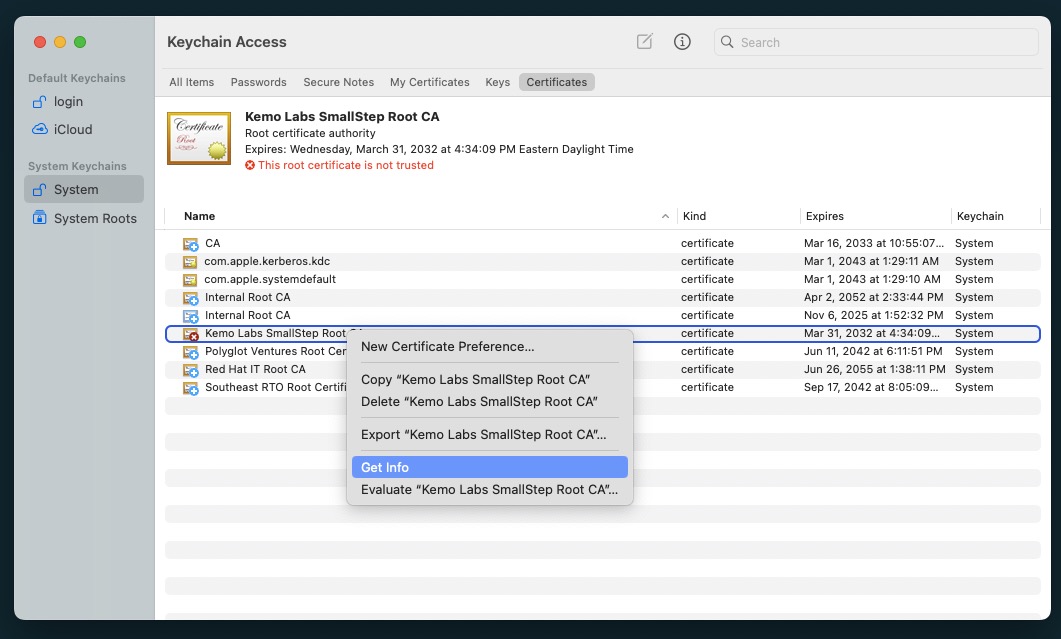This screenshot has width=1061, height=639.
Task: Switch to the Passwords tab
Action: click(x=258, y=82)
